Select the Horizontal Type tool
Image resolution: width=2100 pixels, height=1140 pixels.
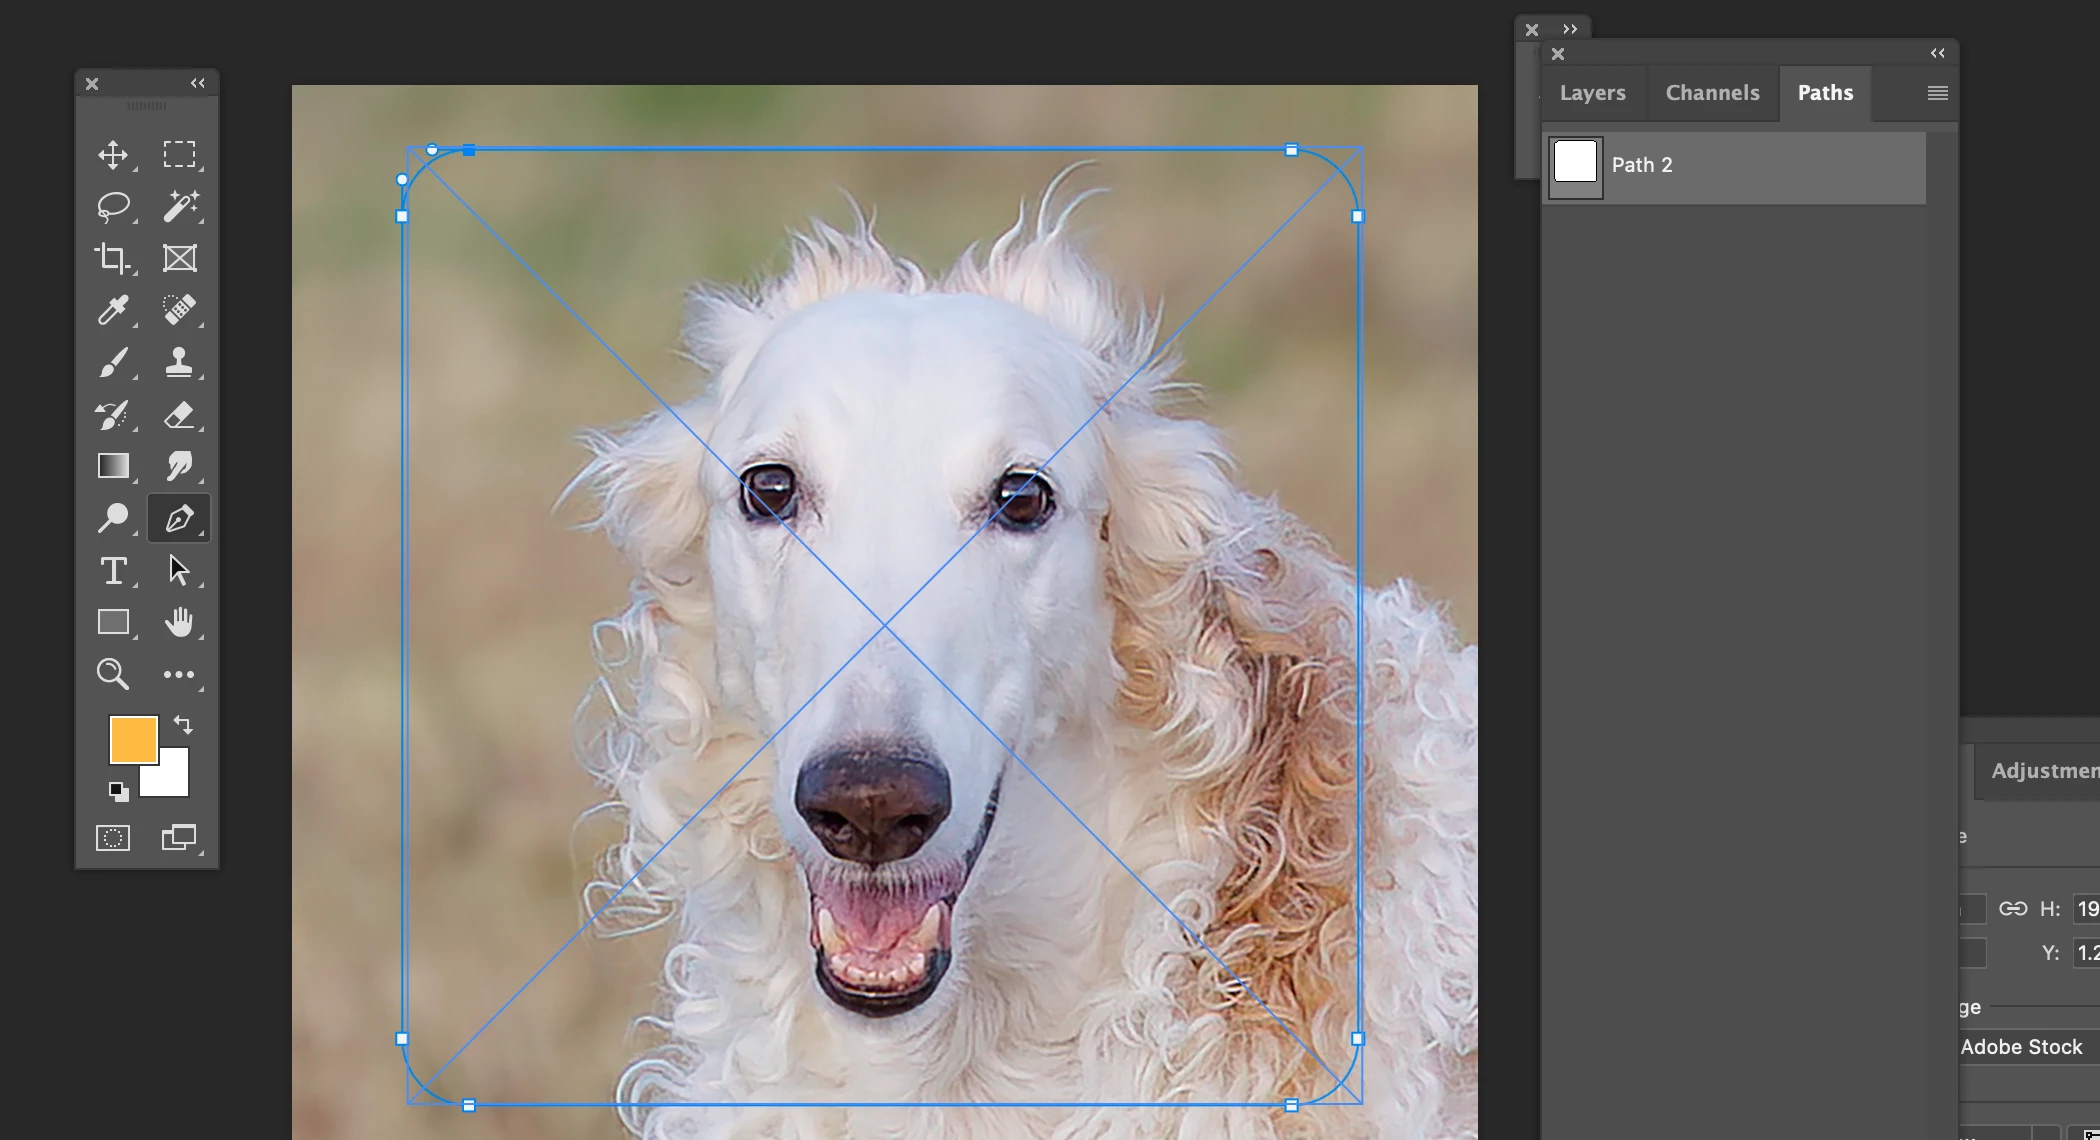pyautogui.click(x=112, y=571)
